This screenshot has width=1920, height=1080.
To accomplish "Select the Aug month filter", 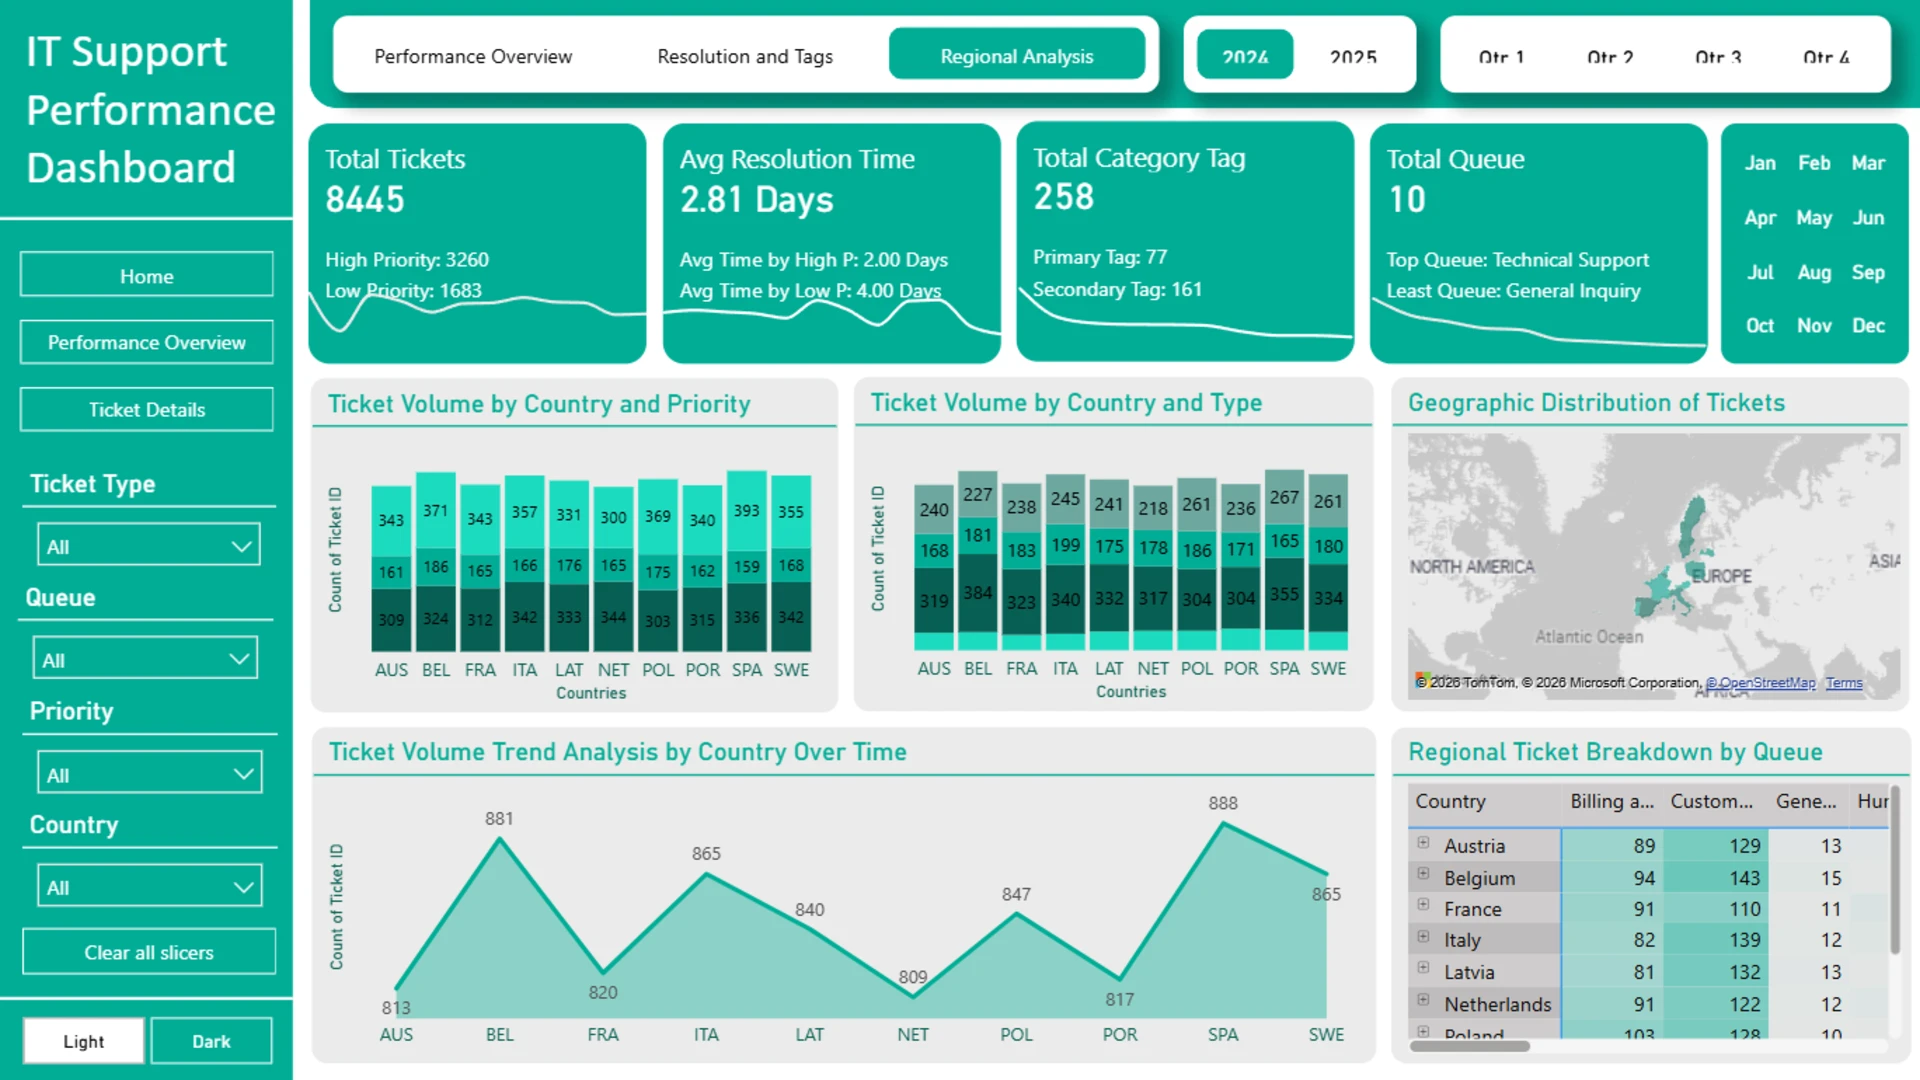I will point(1814,272).
